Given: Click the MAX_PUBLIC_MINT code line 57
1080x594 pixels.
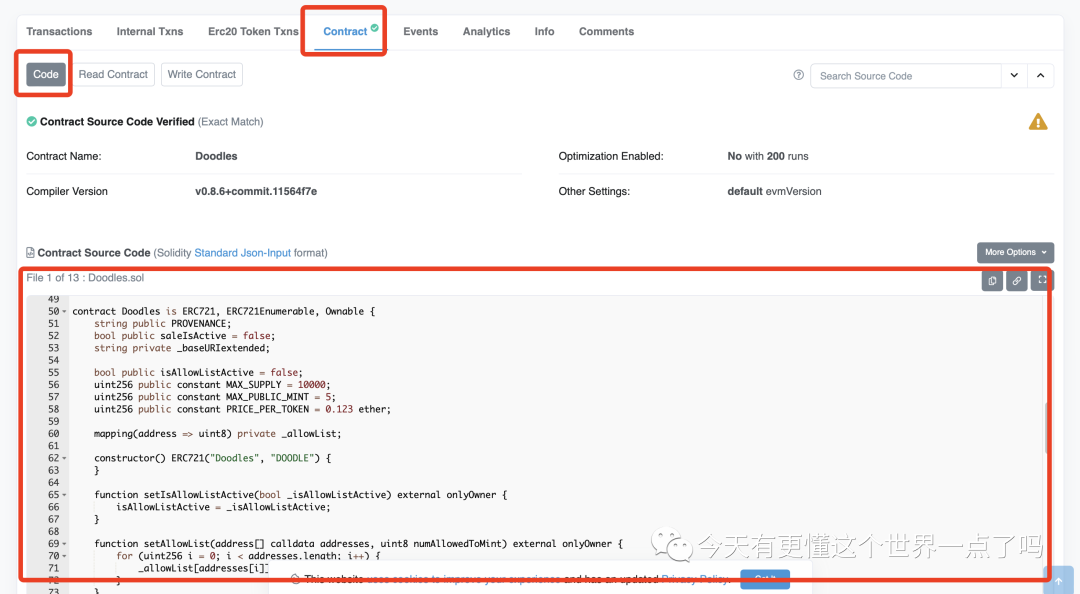Looking at the screenshot, I should [x=215, y=398].
